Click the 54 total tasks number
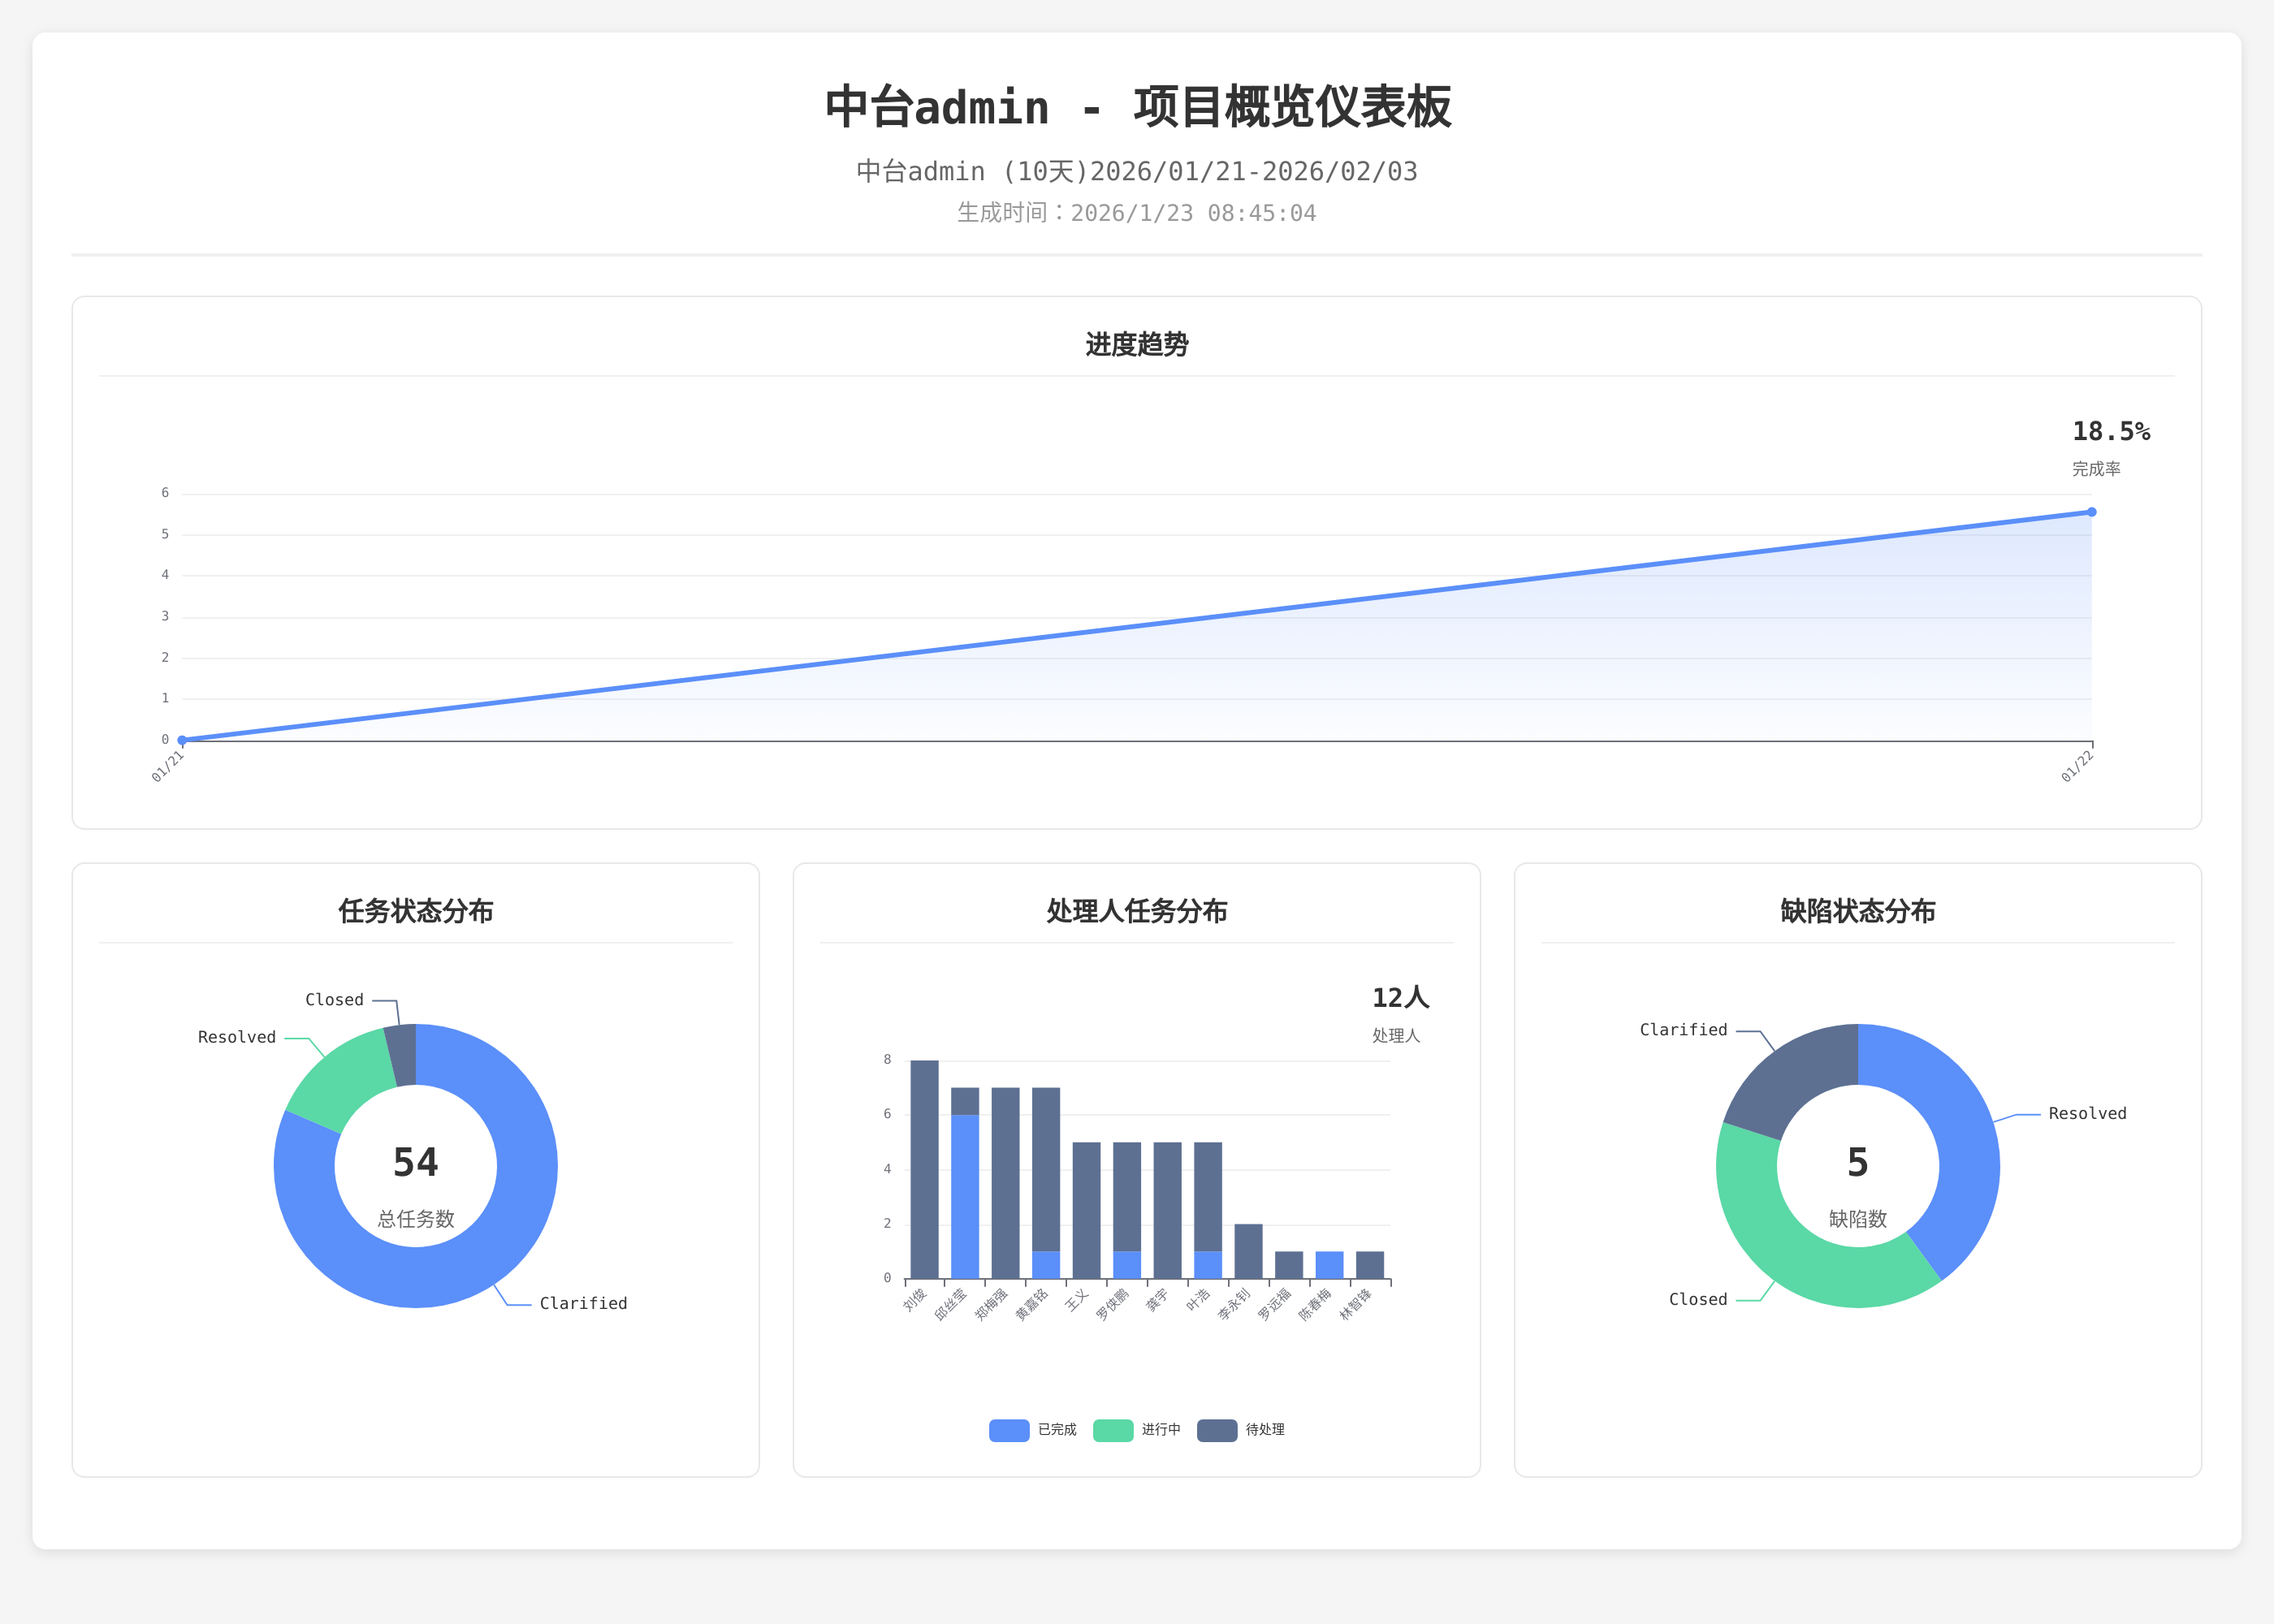This screenshot has width=2274, height=1624. pos(416,1163)
